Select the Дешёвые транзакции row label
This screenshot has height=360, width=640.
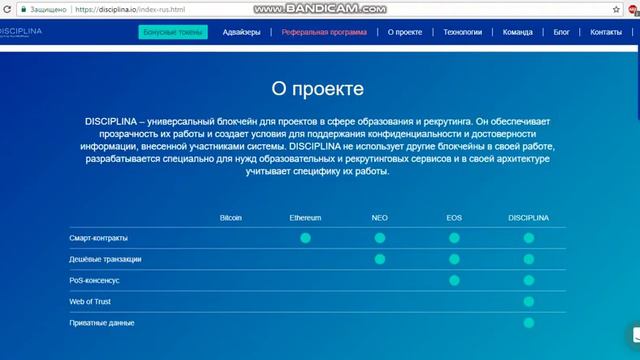[x=105, y=259]
